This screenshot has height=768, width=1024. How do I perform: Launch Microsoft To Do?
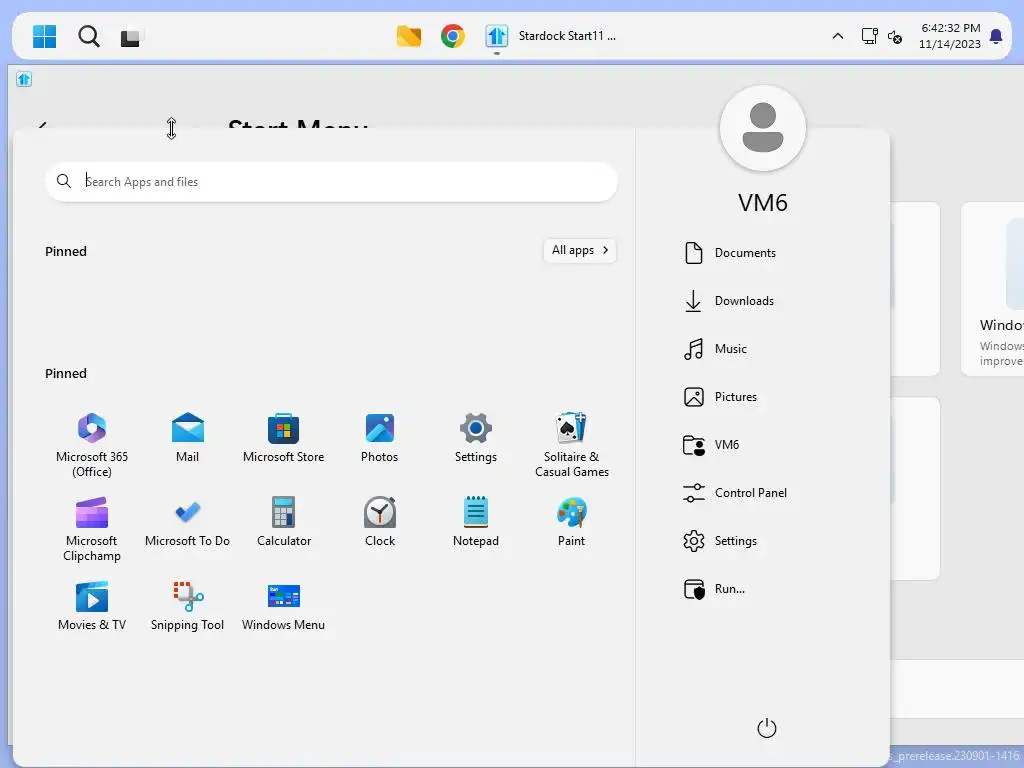click(187, 522)
